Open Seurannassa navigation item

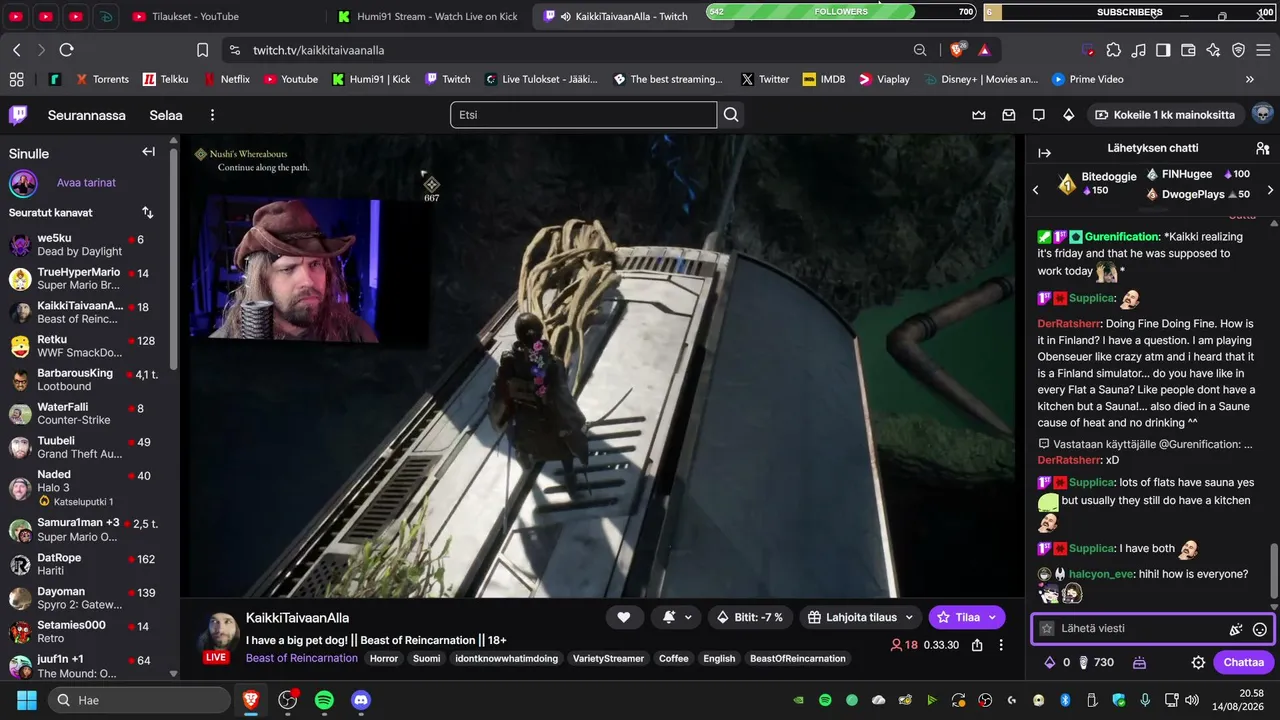[87, 115]
